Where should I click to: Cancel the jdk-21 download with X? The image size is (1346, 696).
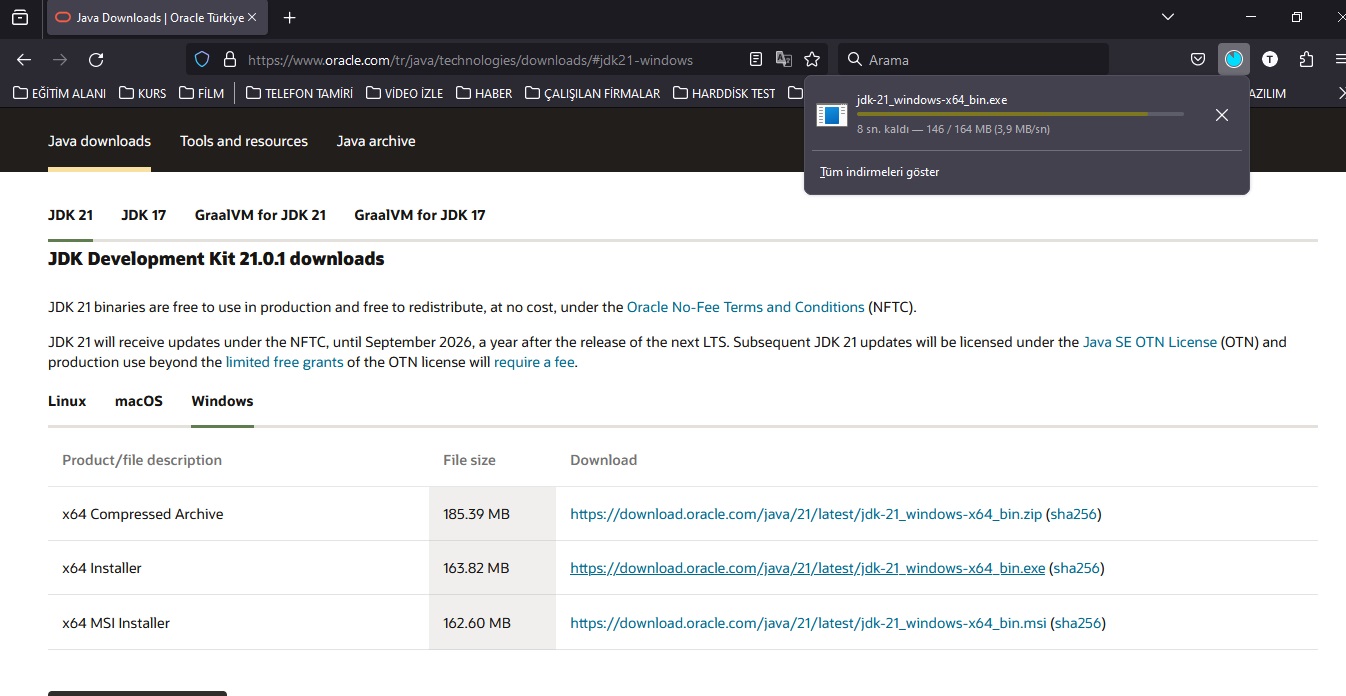[1221, 115]
